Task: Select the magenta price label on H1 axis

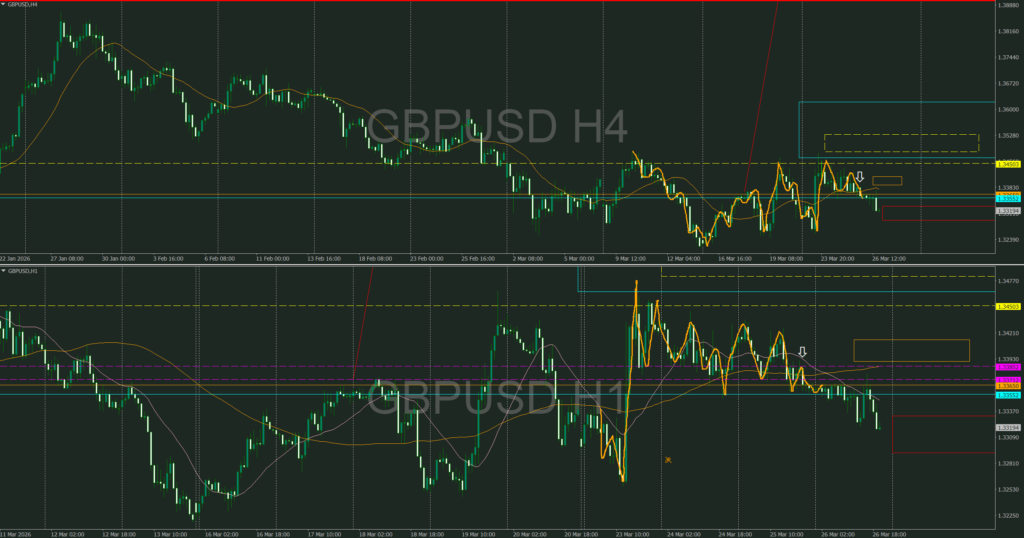Action: (x=1008, y=368)
